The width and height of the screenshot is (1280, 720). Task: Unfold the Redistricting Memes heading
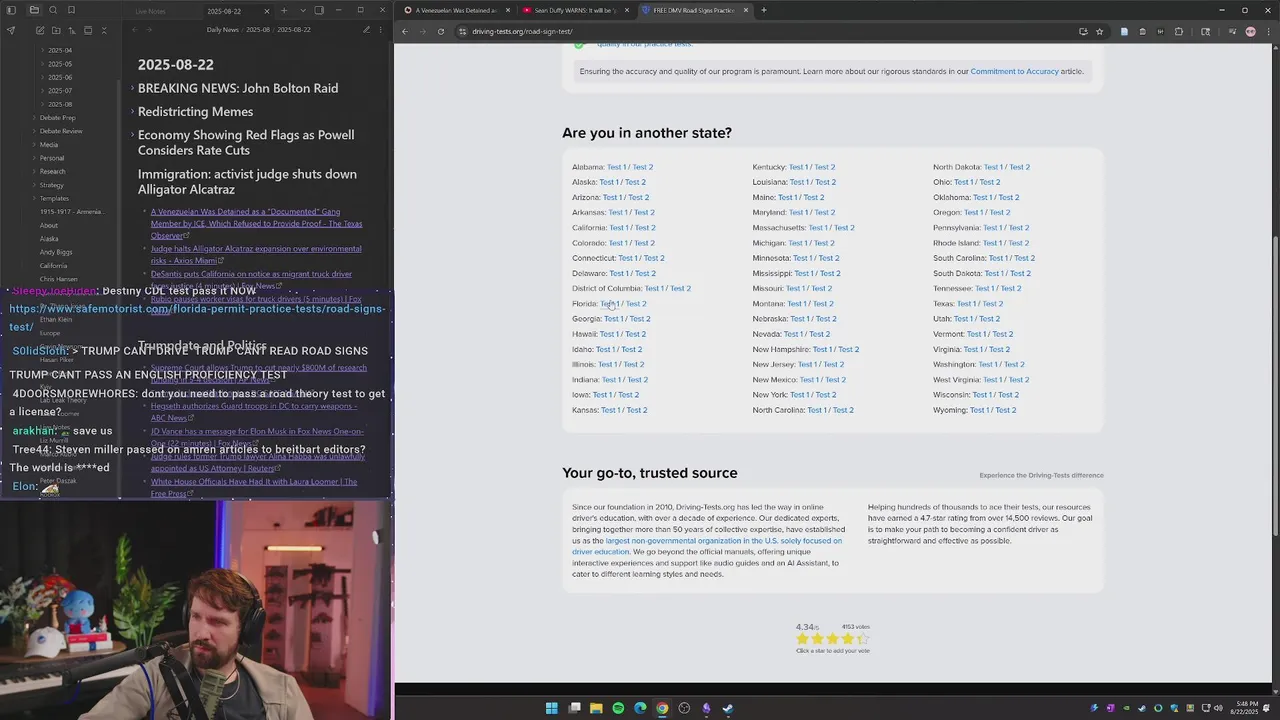point(131,112)
